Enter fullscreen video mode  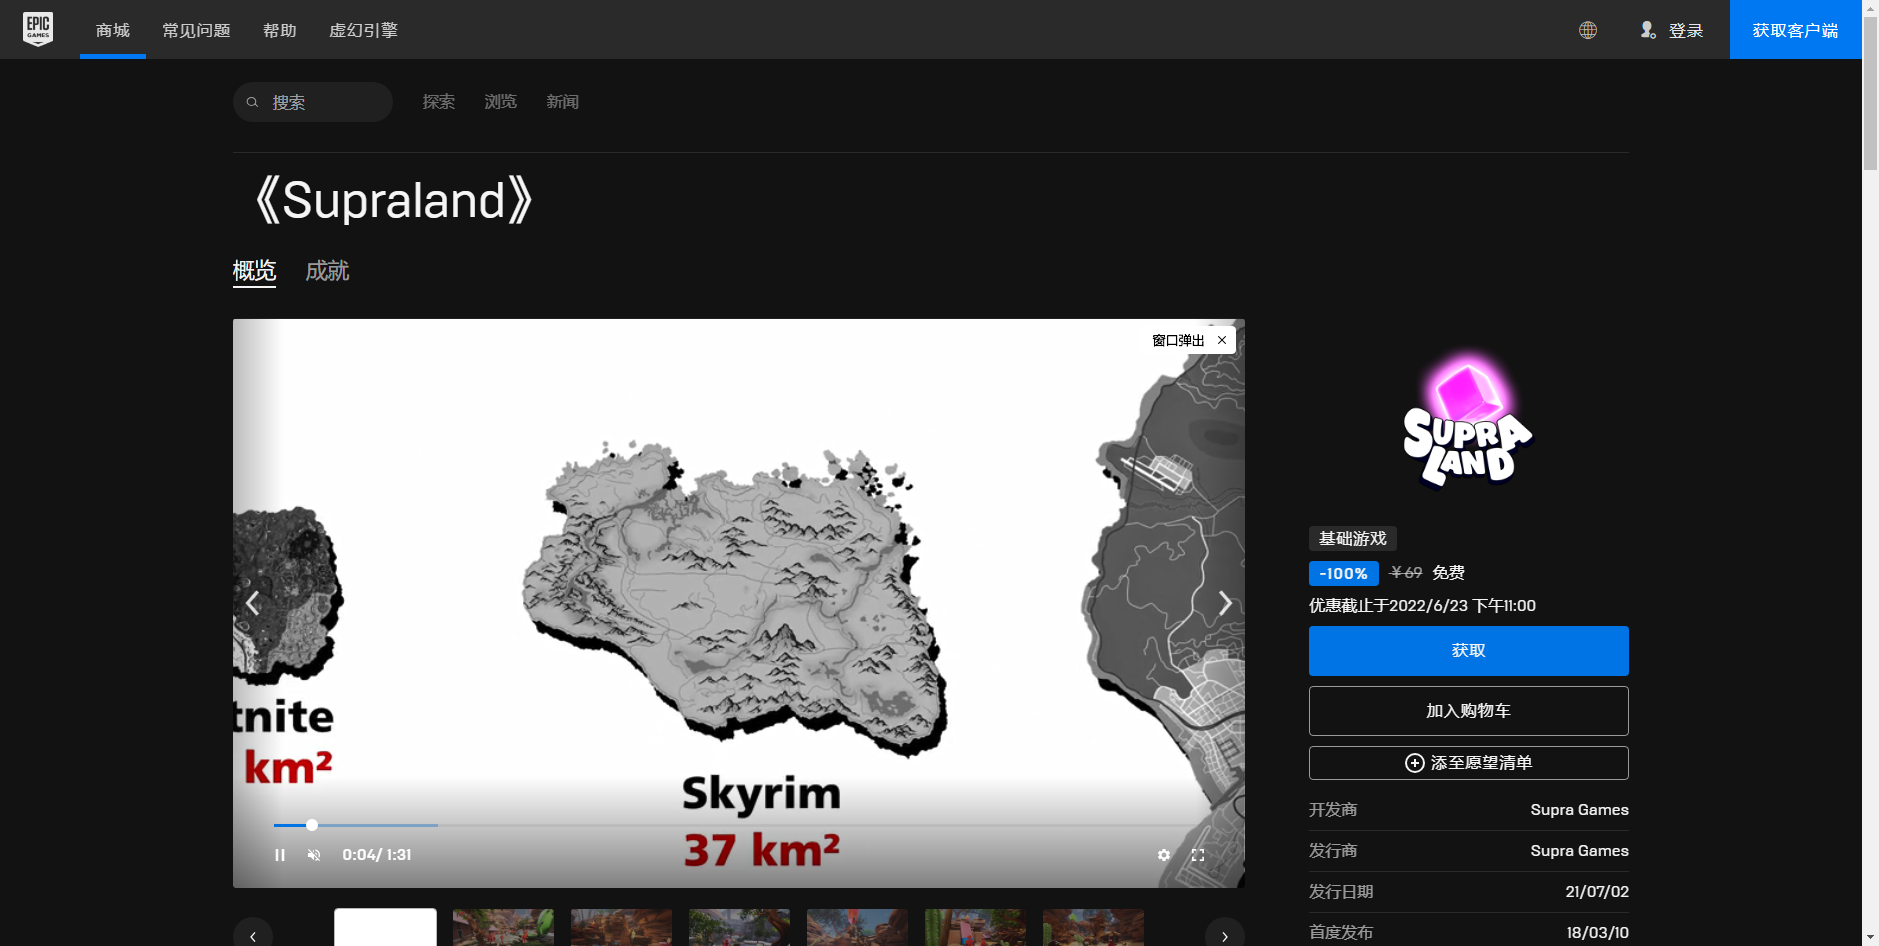(1198, 855)
